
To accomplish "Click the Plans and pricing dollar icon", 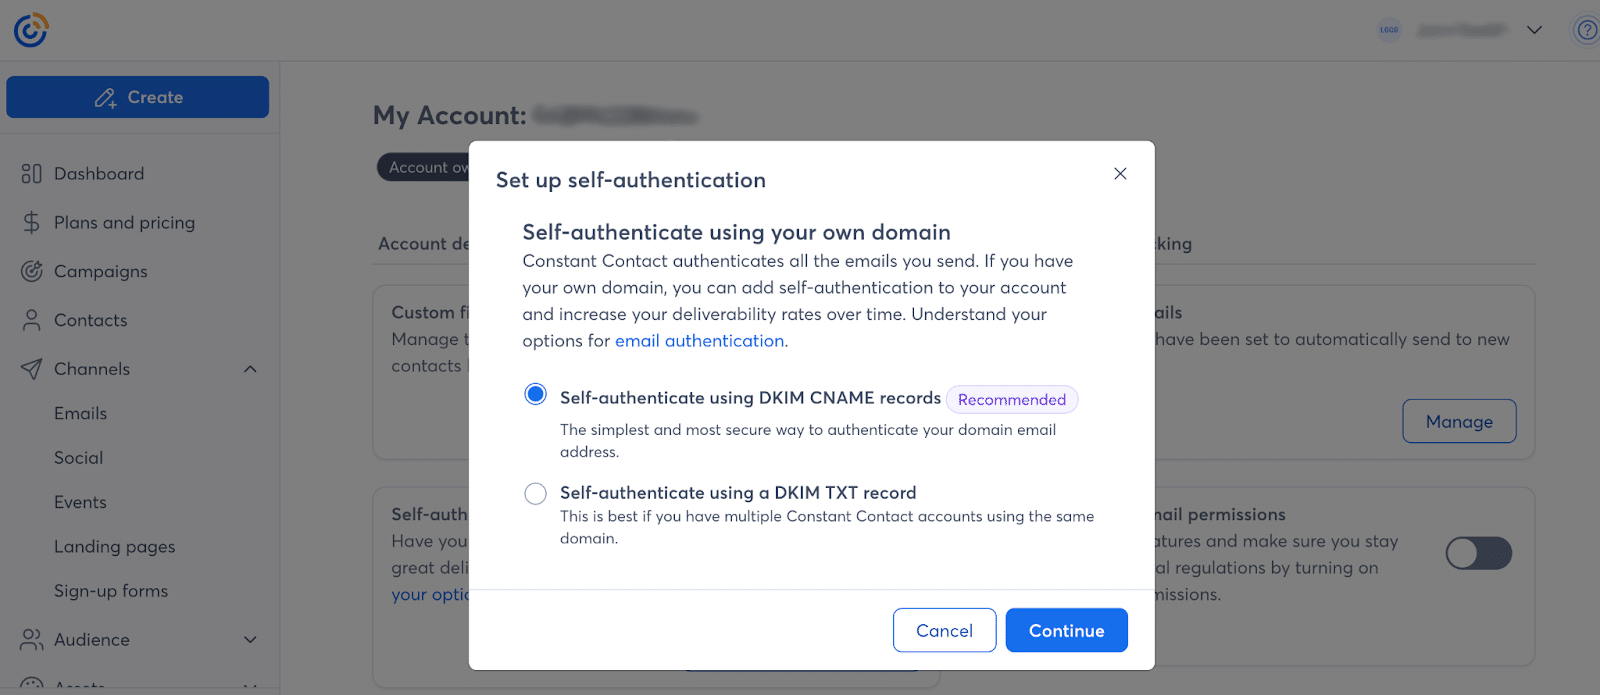I will click(32, 222).
